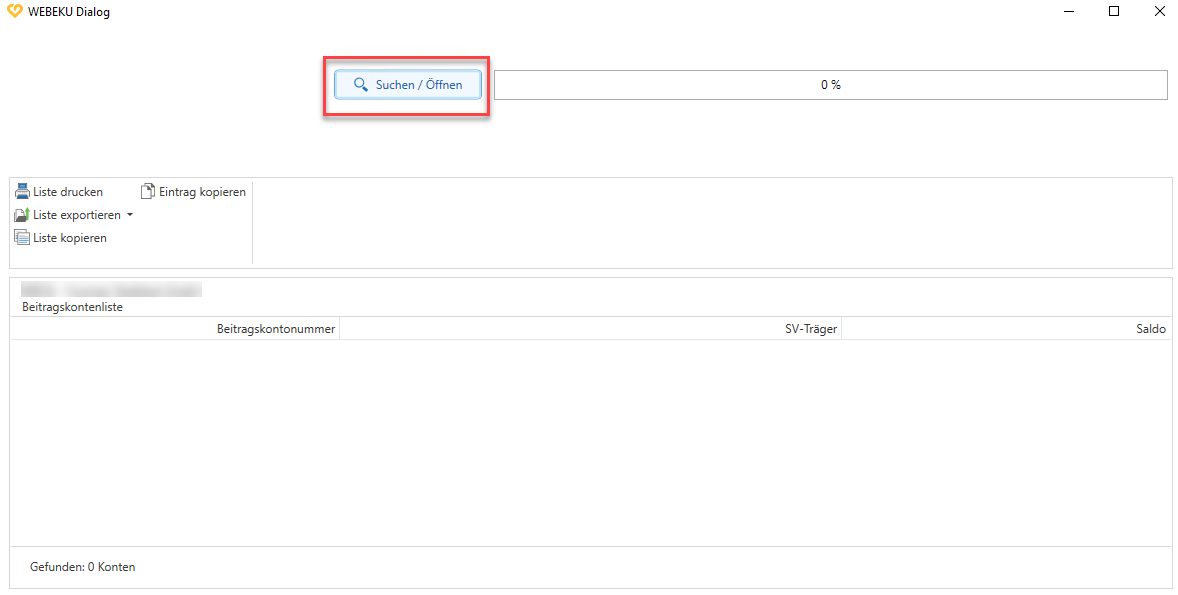Maximize the WEBEKU Dialog window
Screen dimensions: 1178x595
1114,12
